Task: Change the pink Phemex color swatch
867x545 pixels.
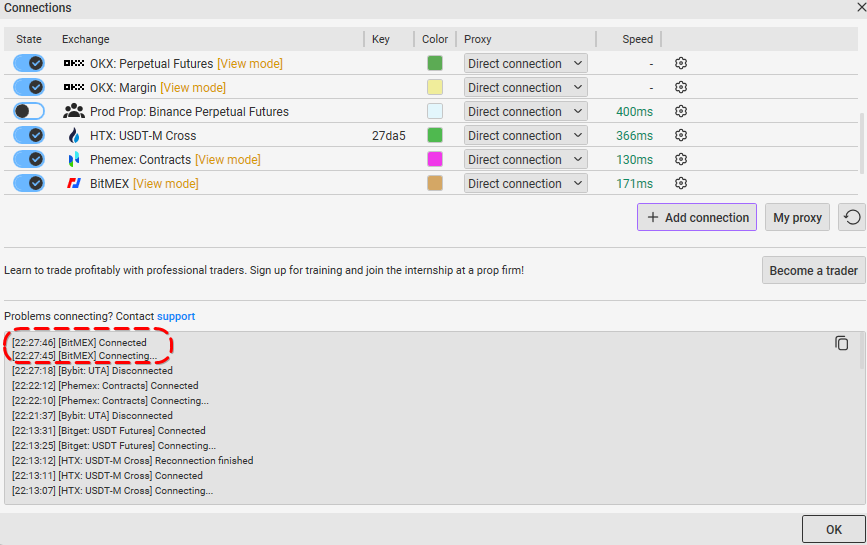Action: point(435,159)
